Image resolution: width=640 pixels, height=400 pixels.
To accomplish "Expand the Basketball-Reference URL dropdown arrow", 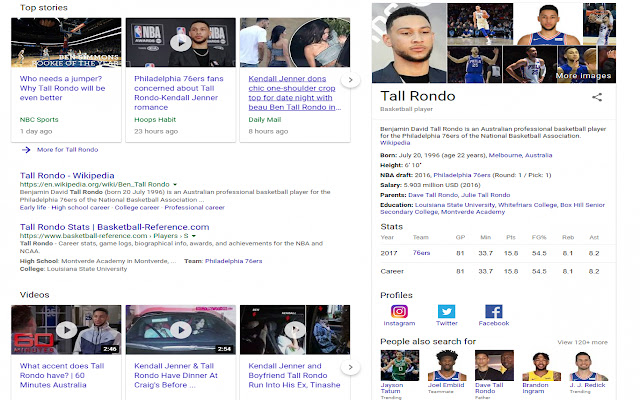I will pyautogui.click(x=194, y=236).
